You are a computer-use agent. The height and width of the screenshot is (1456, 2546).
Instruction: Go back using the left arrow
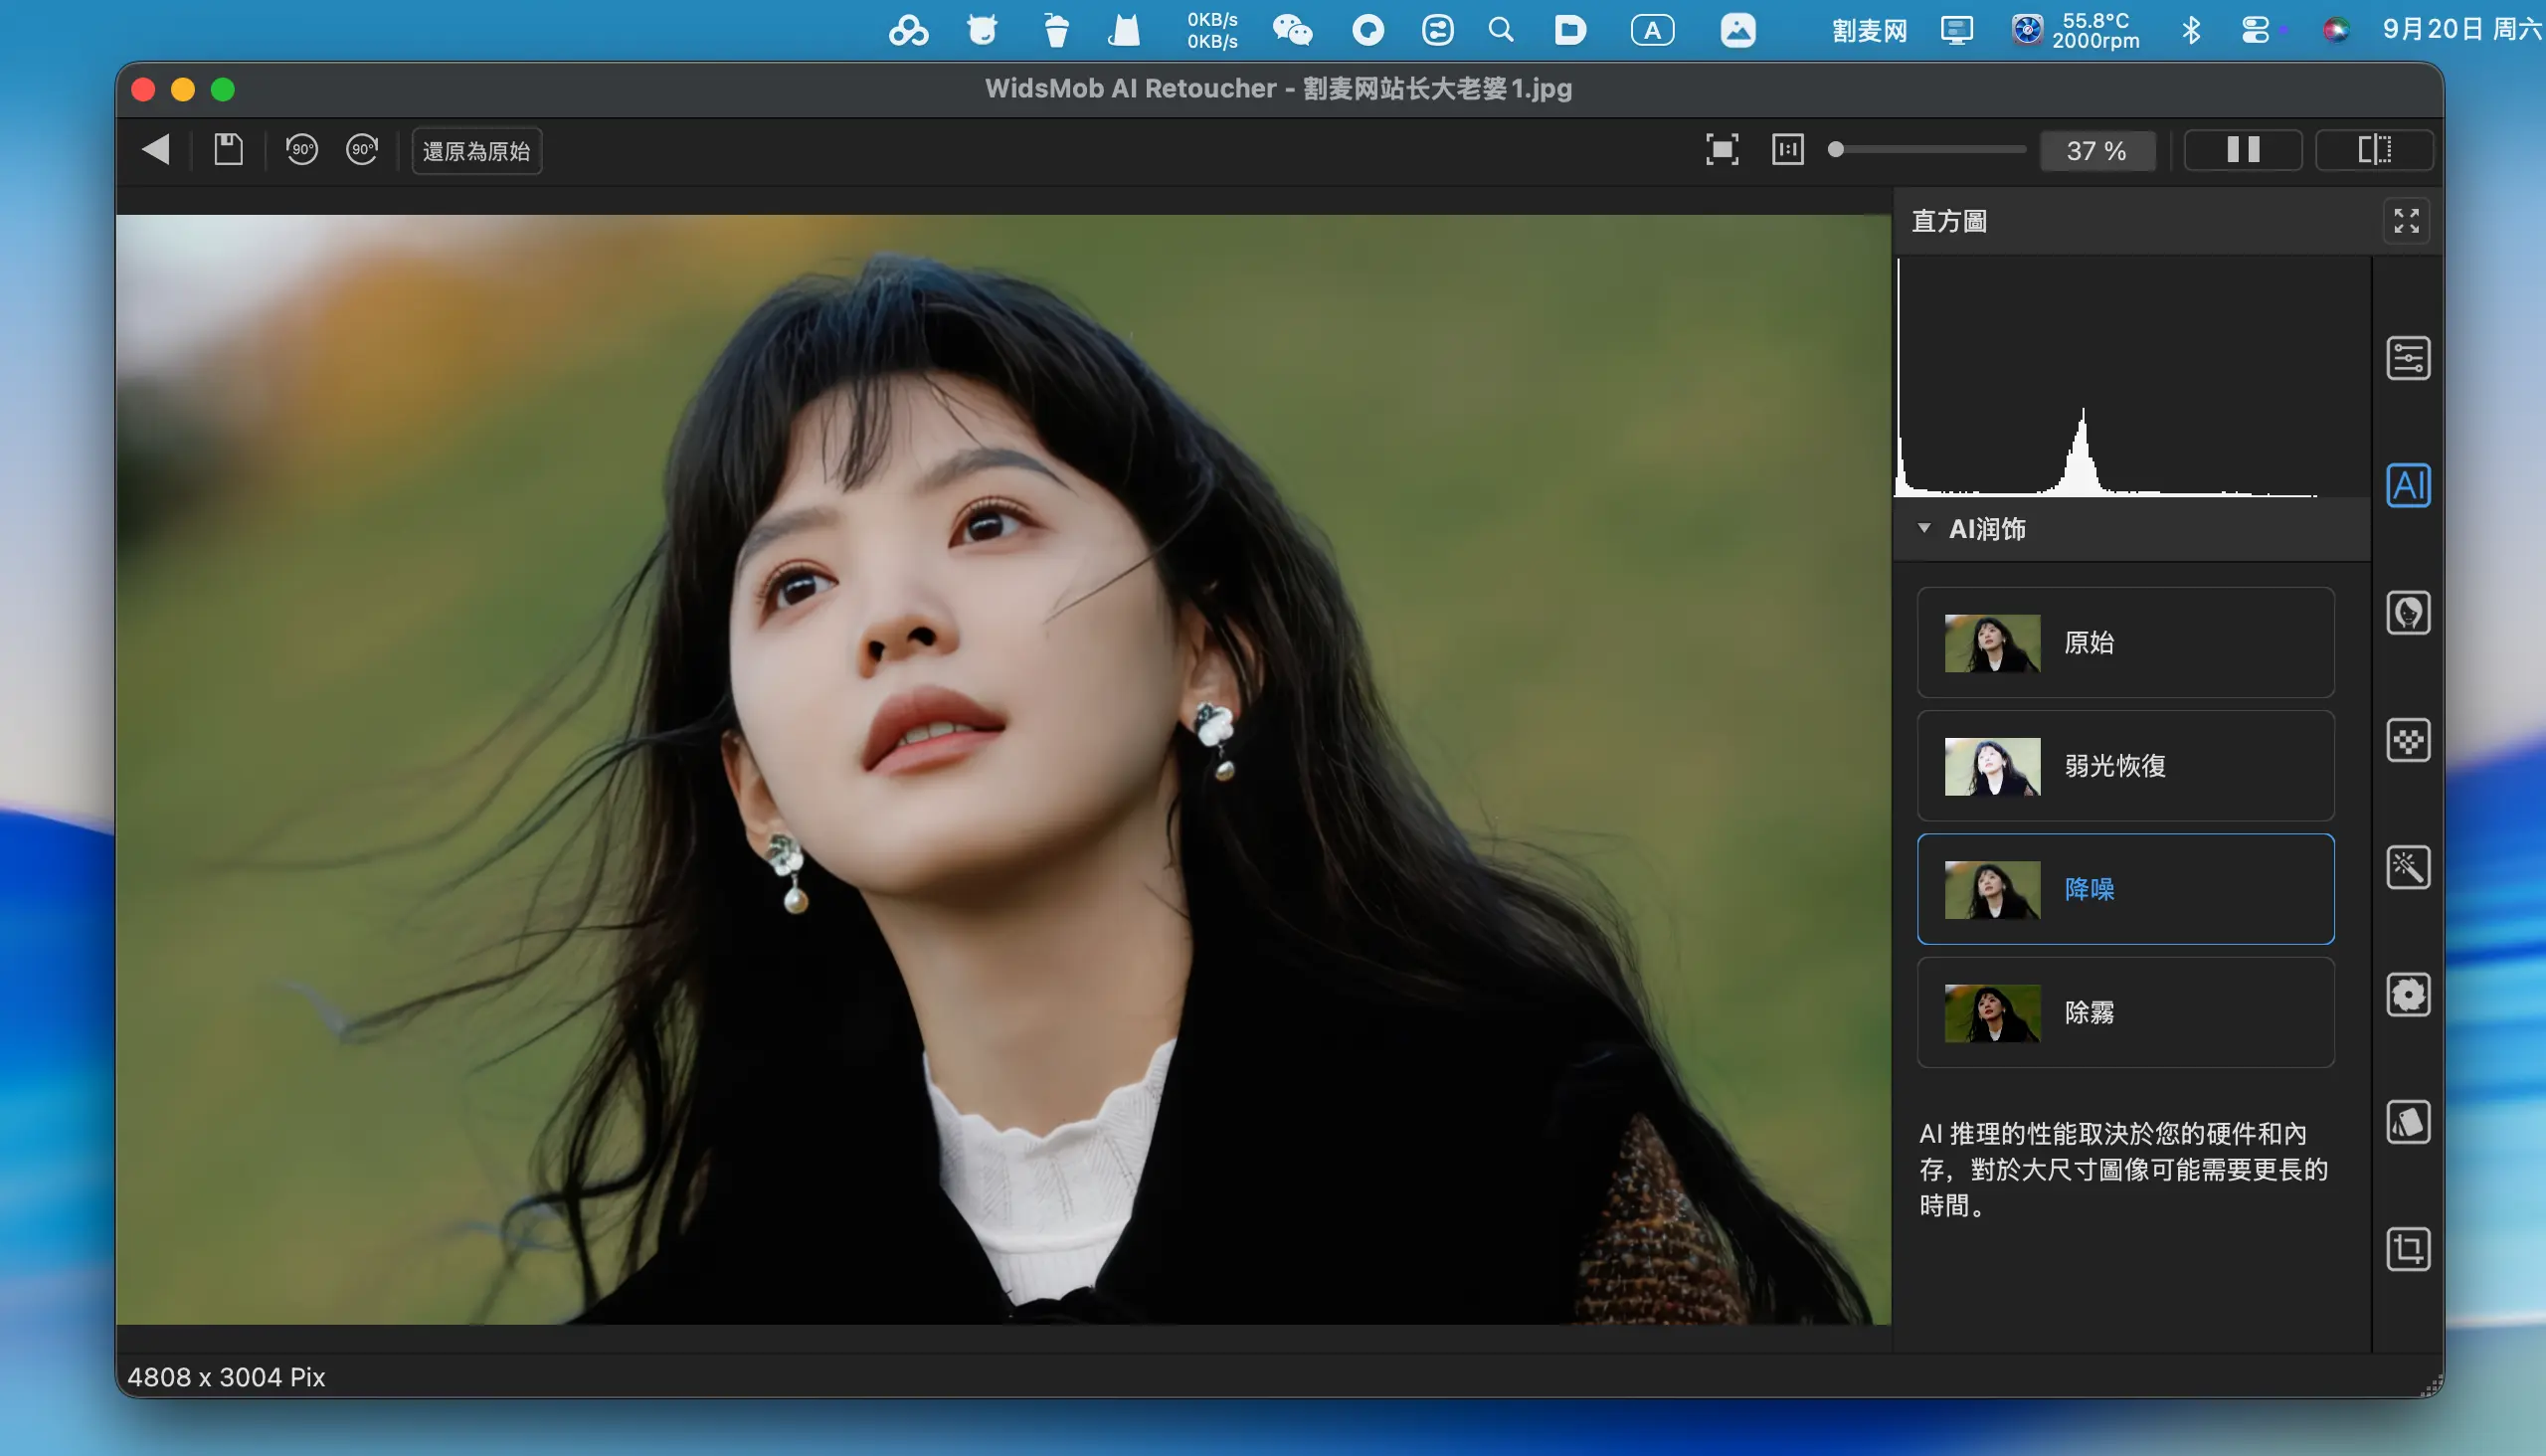click(x=156, y=150)
